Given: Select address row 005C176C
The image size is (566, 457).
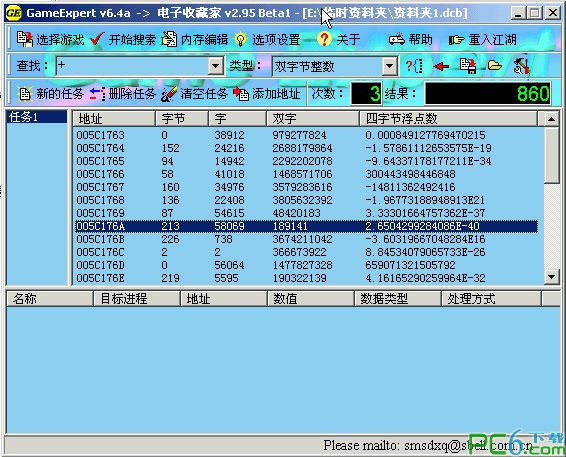Looking at the screenshot, I should tap(306, 252).
